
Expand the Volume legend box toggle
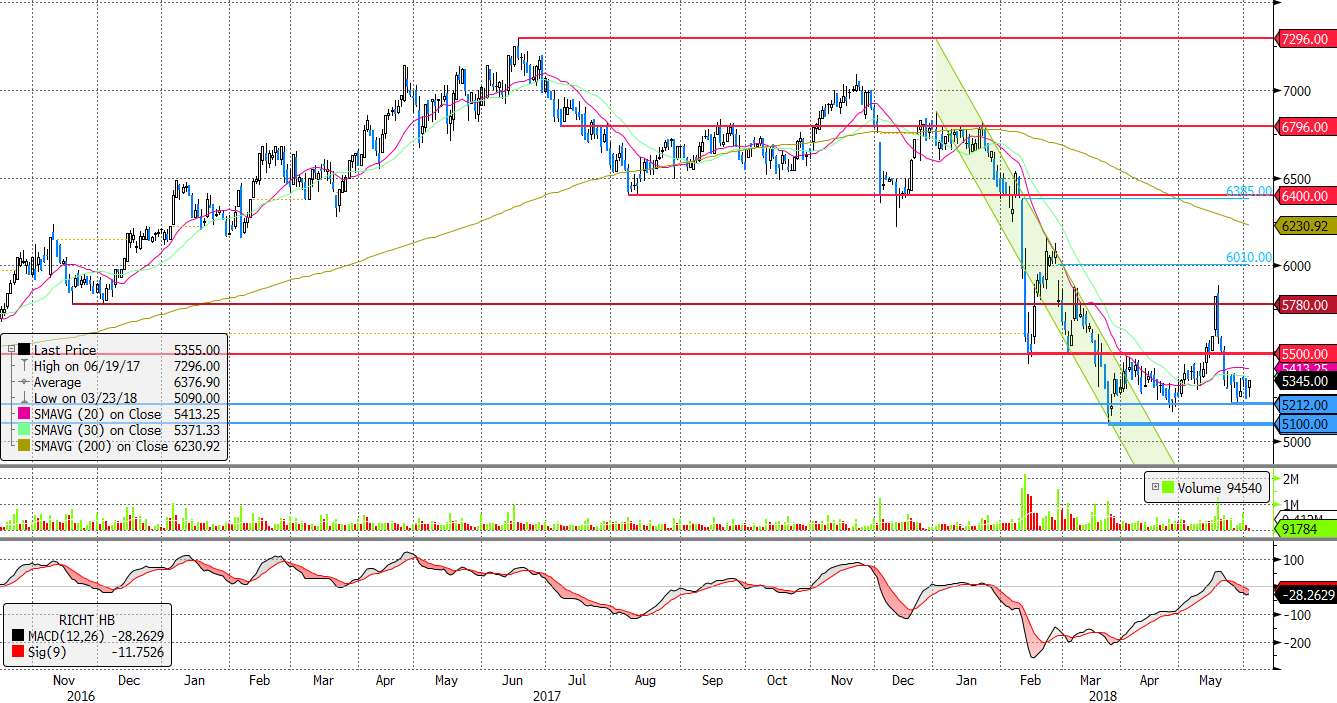[x=1155, y=488]
